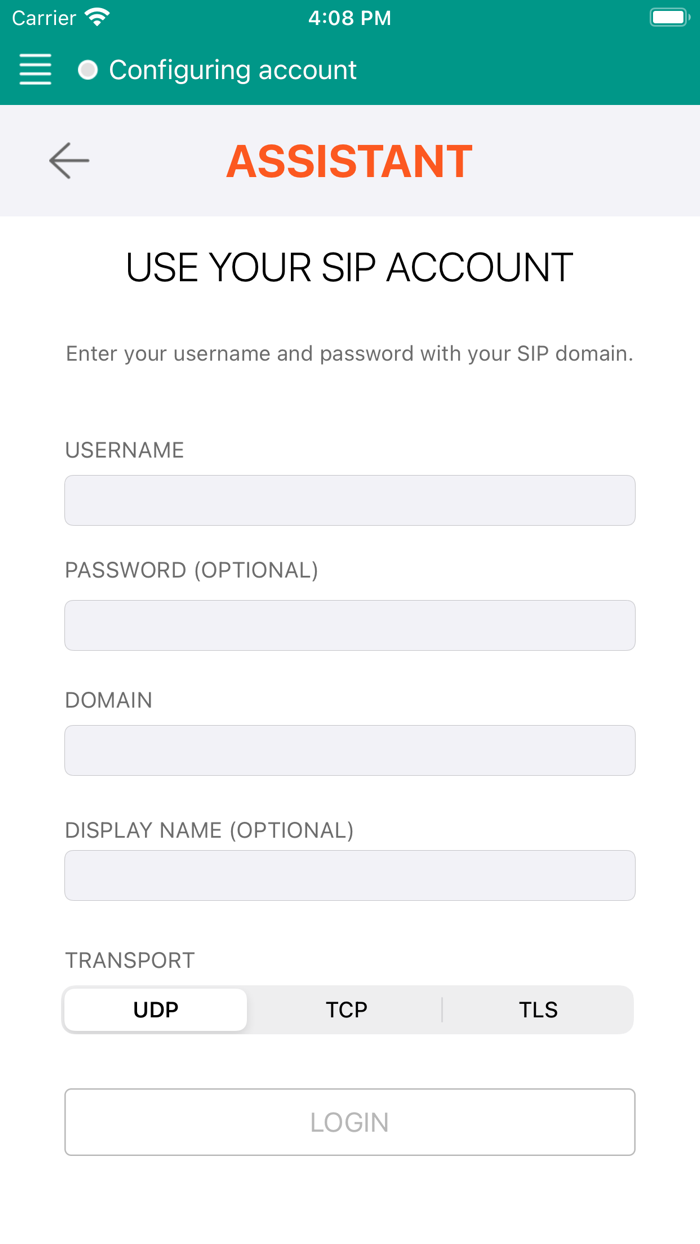The image size is (700, 1244).
Task: Tap the "Configuring account" status text
Action: 232,70
